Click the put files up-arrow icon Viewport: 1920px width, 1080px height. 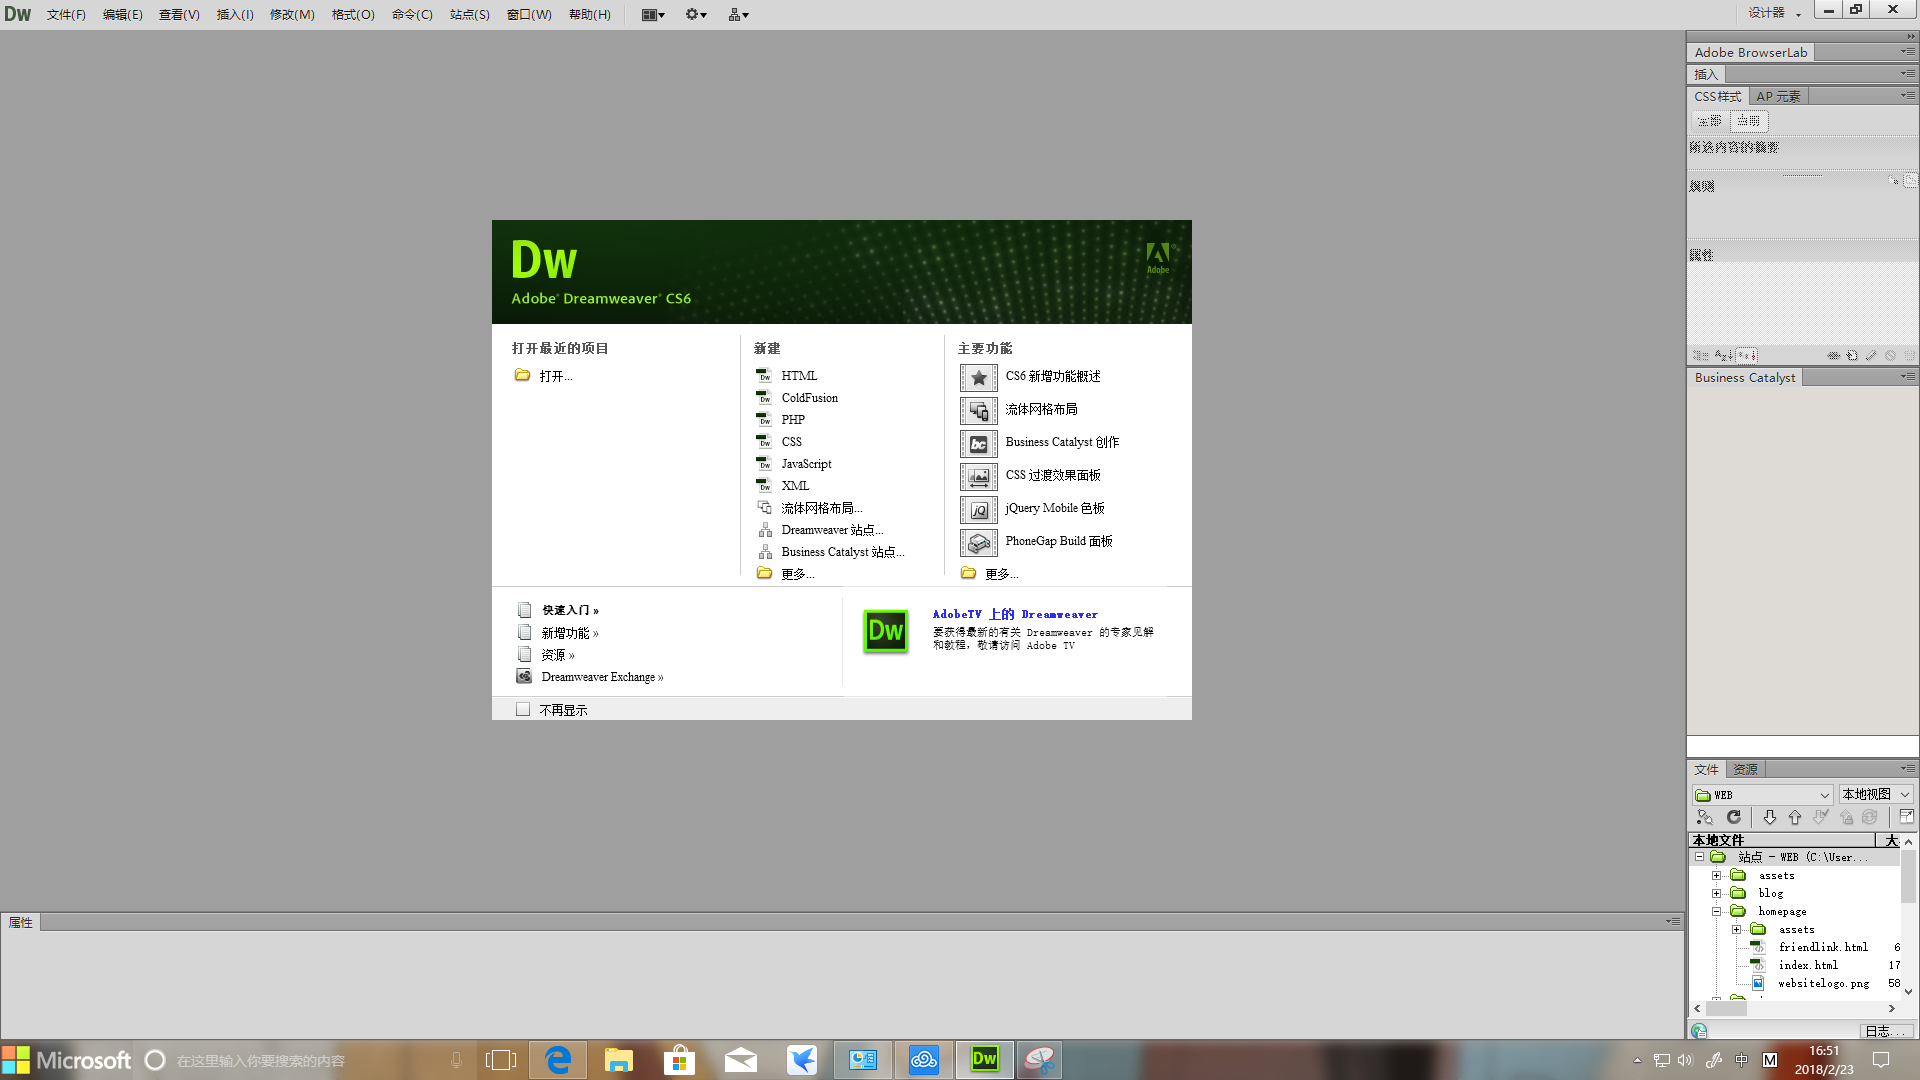coord(1795,818)
